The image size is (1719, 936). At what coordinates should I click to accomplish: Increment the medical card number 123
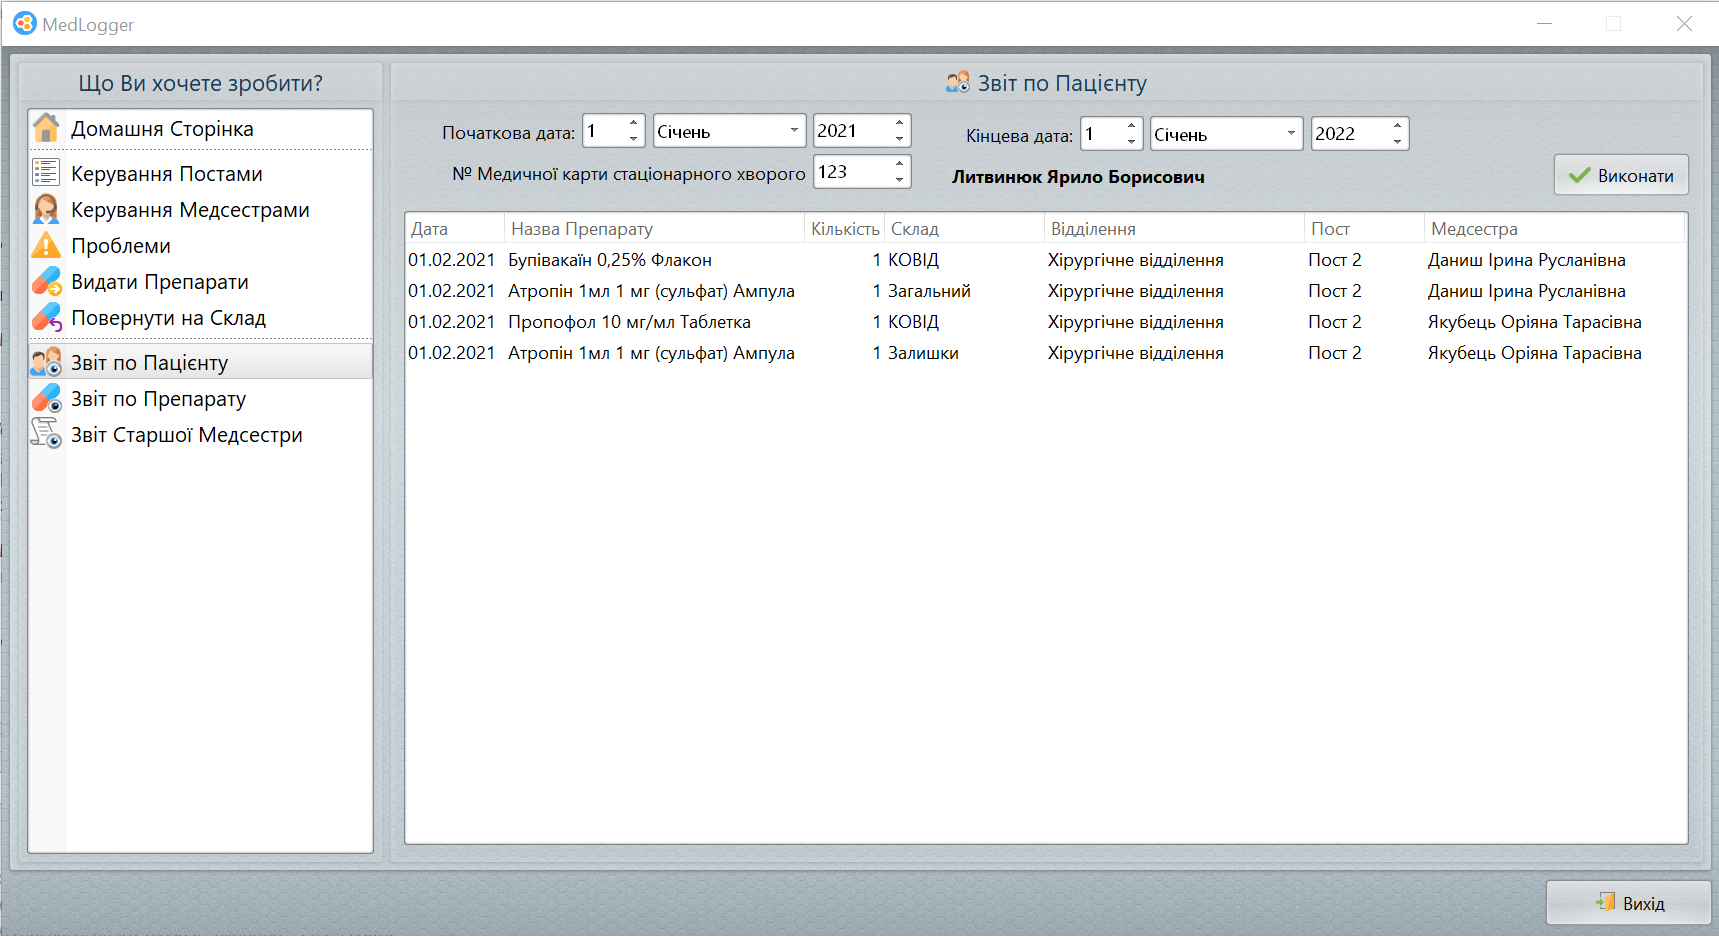click(899, 164)
